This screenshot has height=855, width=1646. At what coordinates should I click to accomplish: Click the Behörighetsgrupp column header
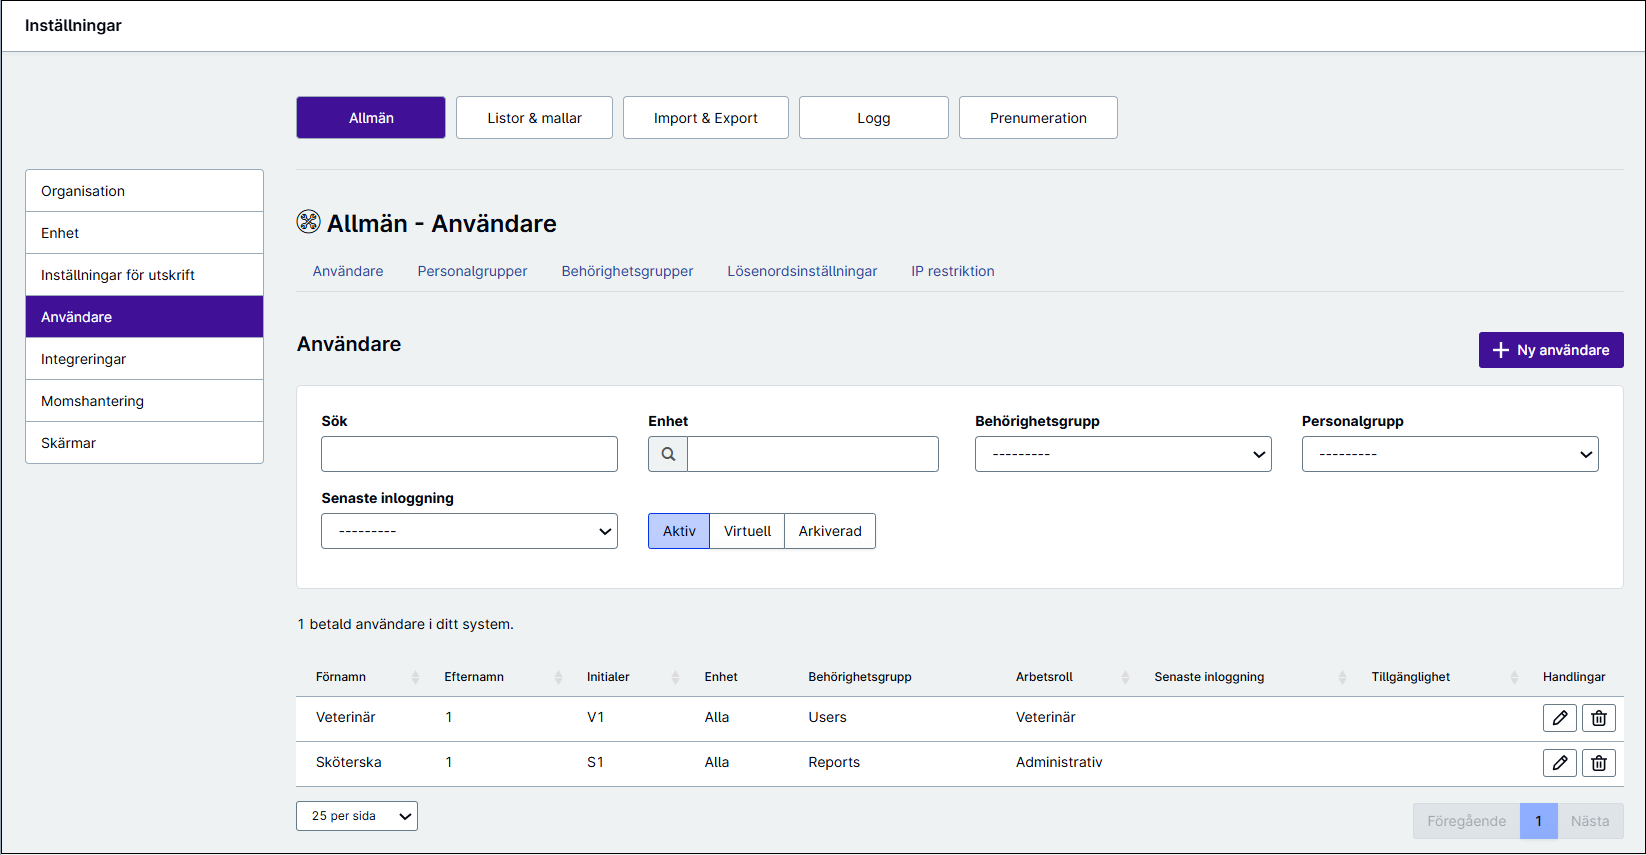tap(860, 677)
